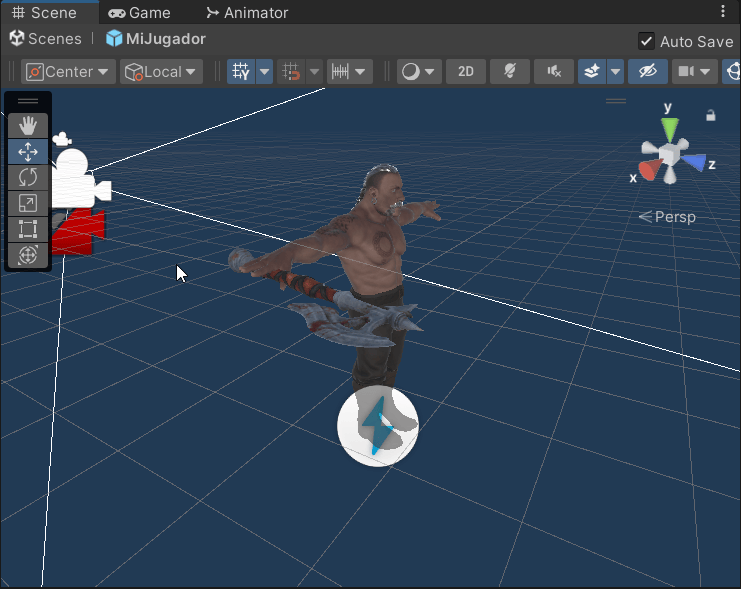Select the Hand view tool
Viewport: 741px width, 589px height.
(28, 126)
